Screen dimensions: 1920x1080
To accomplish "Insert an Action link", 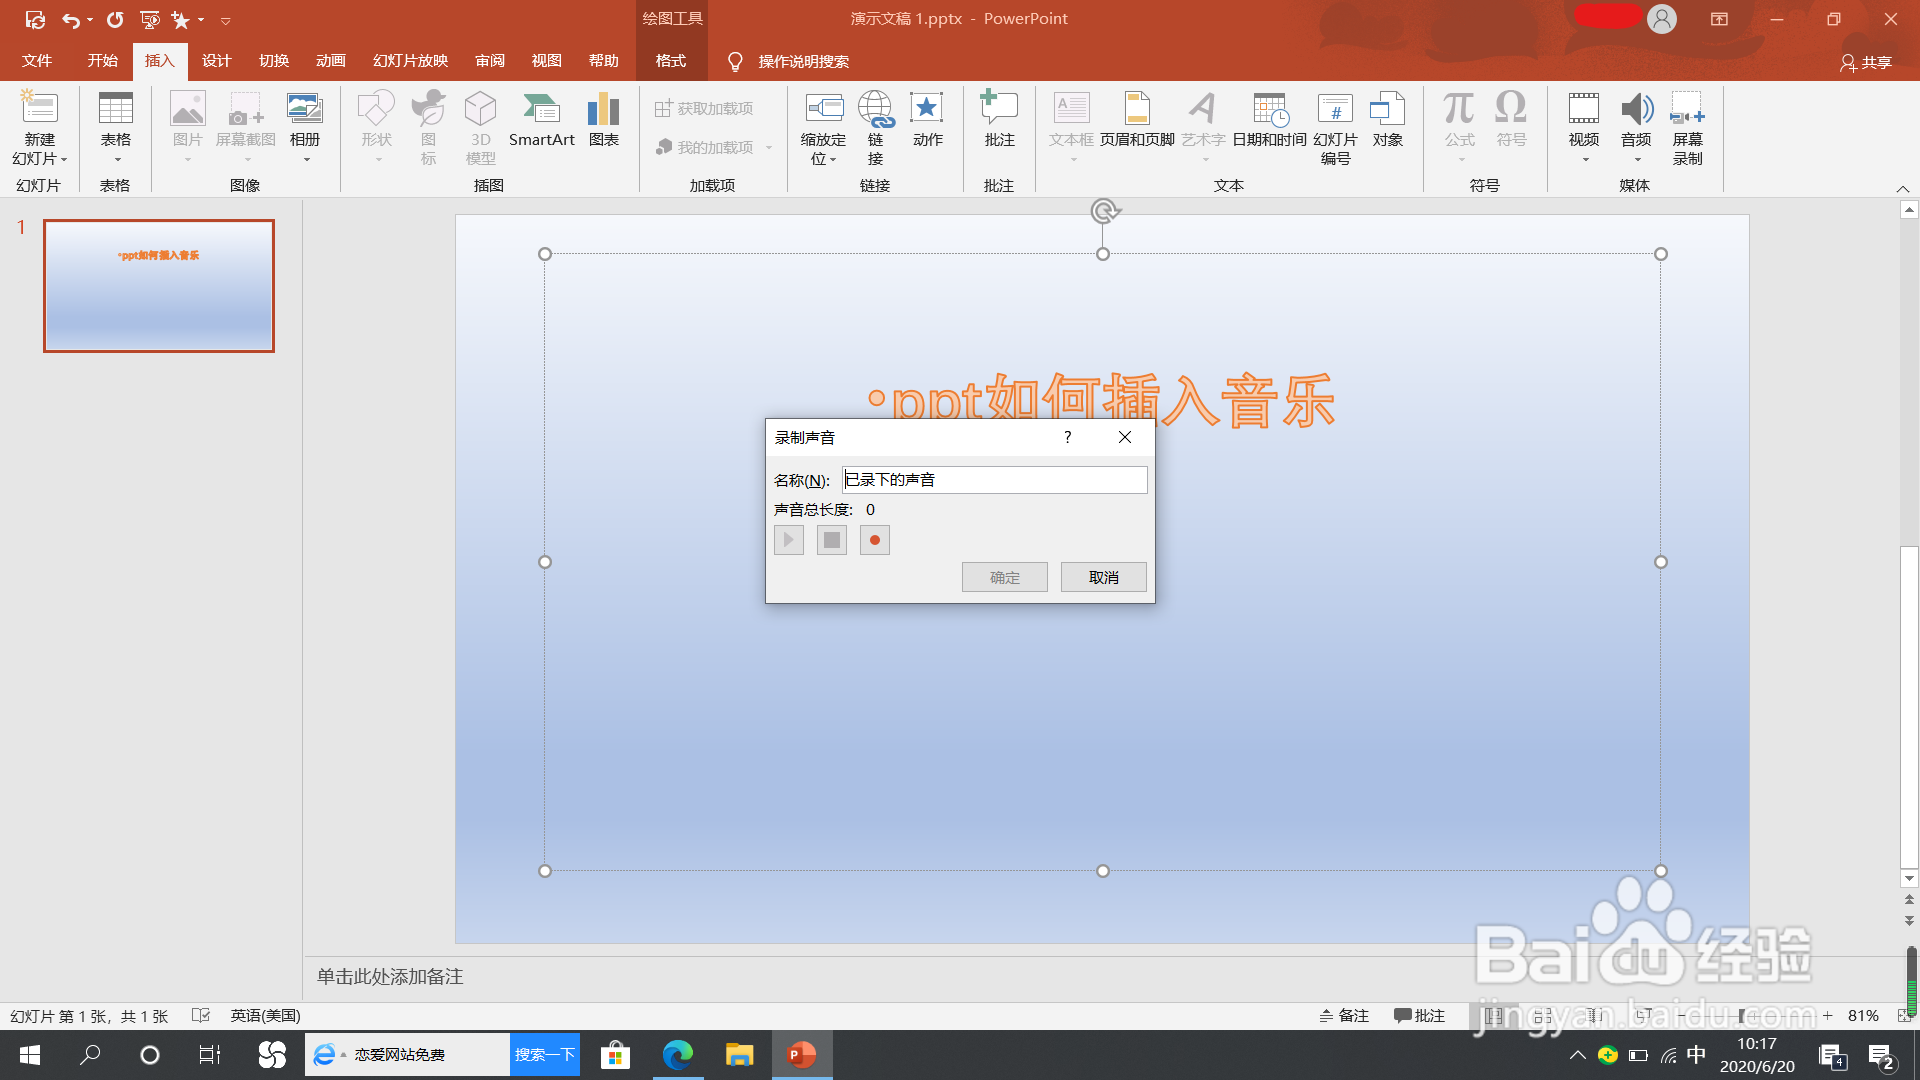I will click(x=927, y=120).
